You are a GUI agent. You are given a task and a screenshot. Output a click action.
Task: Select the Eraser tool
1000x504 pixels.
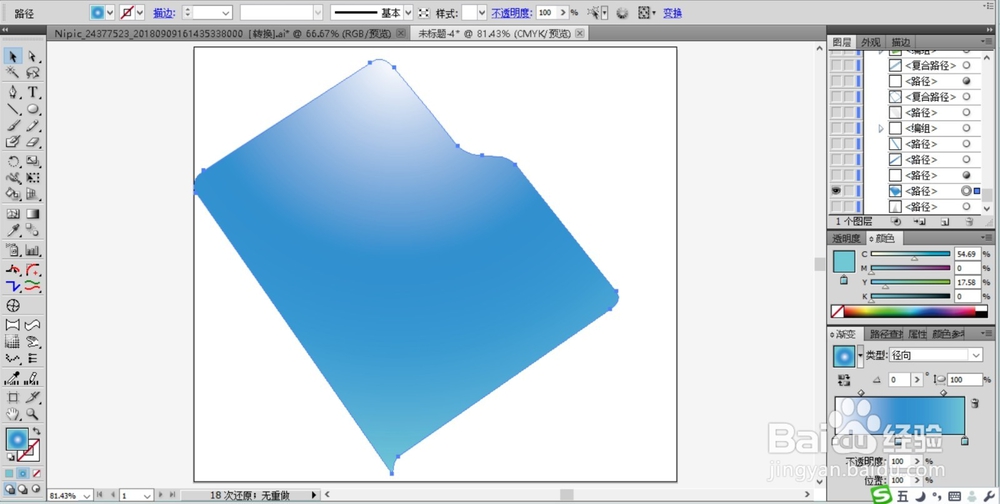pyautogui.click(x=33, y=142)
